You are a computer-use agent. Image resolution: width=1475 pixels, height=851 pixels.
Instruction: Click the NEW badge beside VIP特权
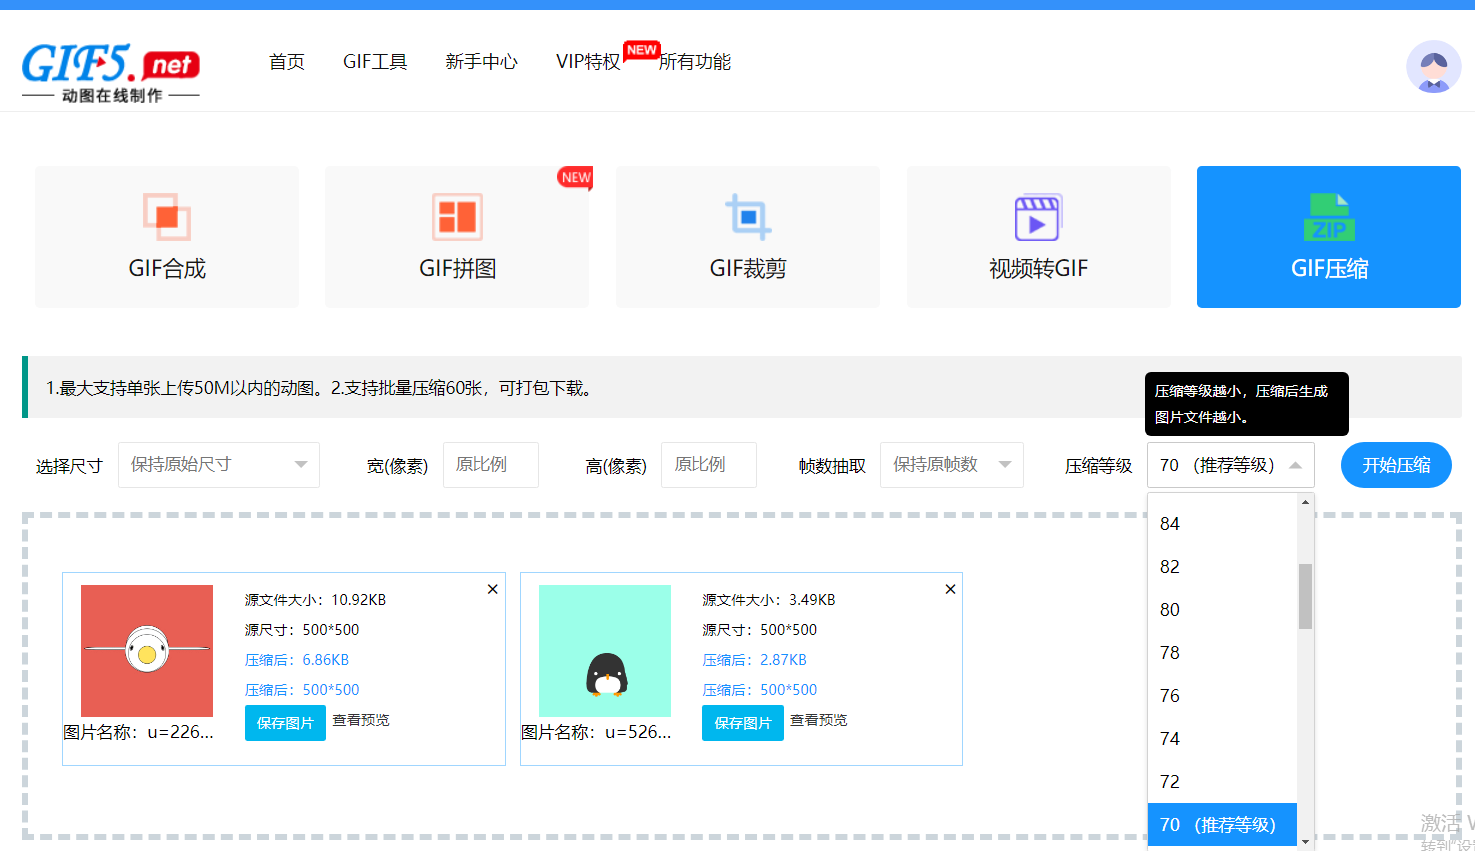point(641,50)
